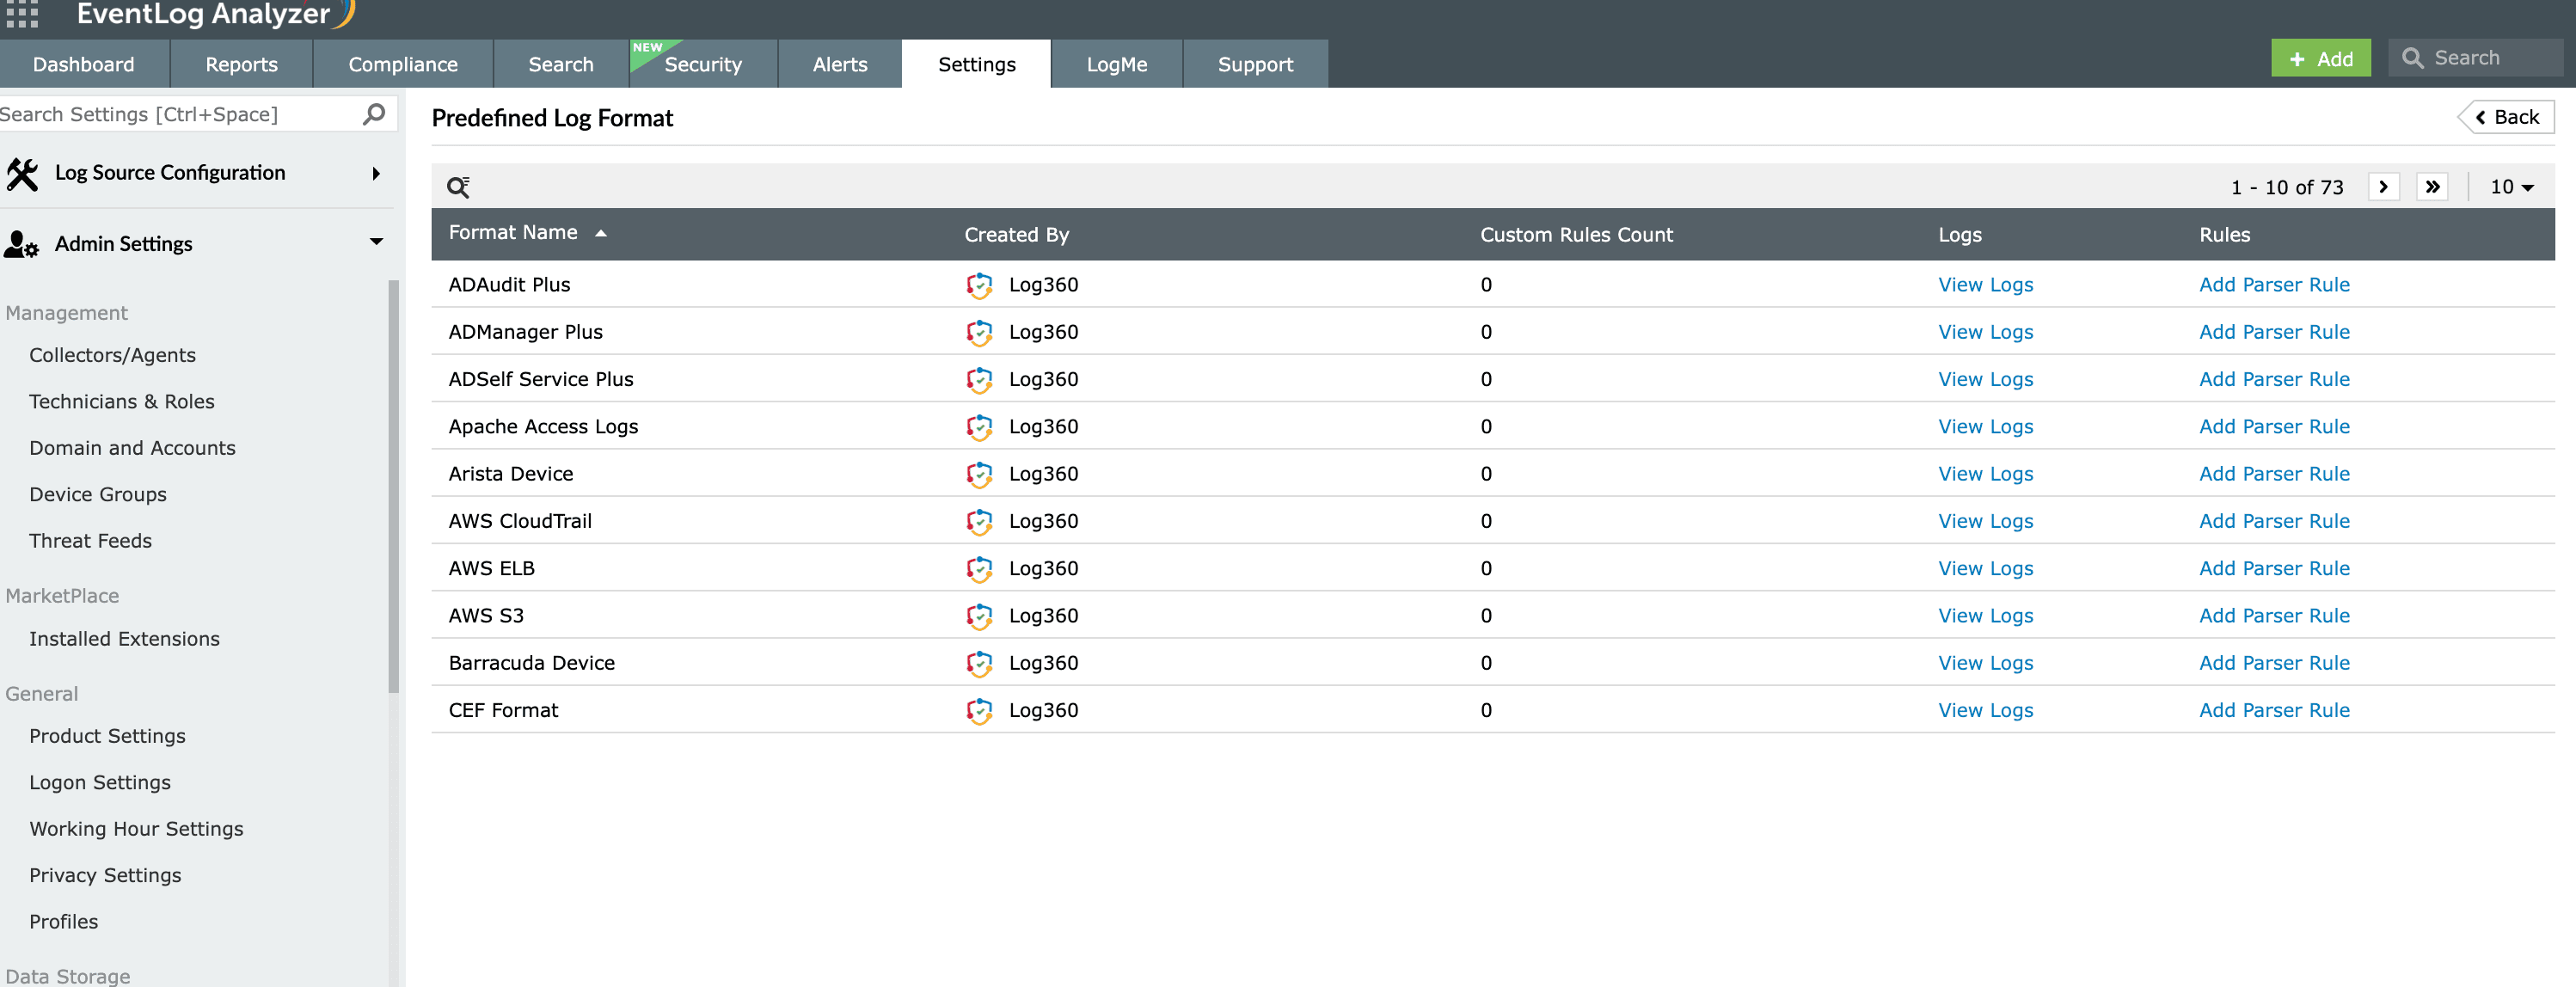Image resolution: width=2576 pixels, height=987 pixels.
Task: Open Technicians & Roles settings
Action: tap(122, 401)
